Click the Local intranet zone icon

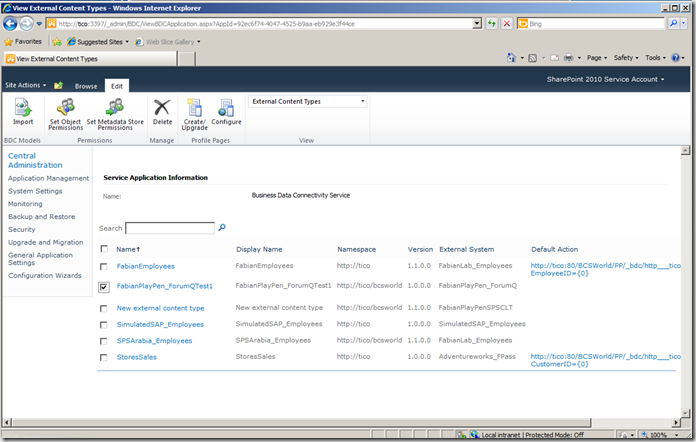475,435
